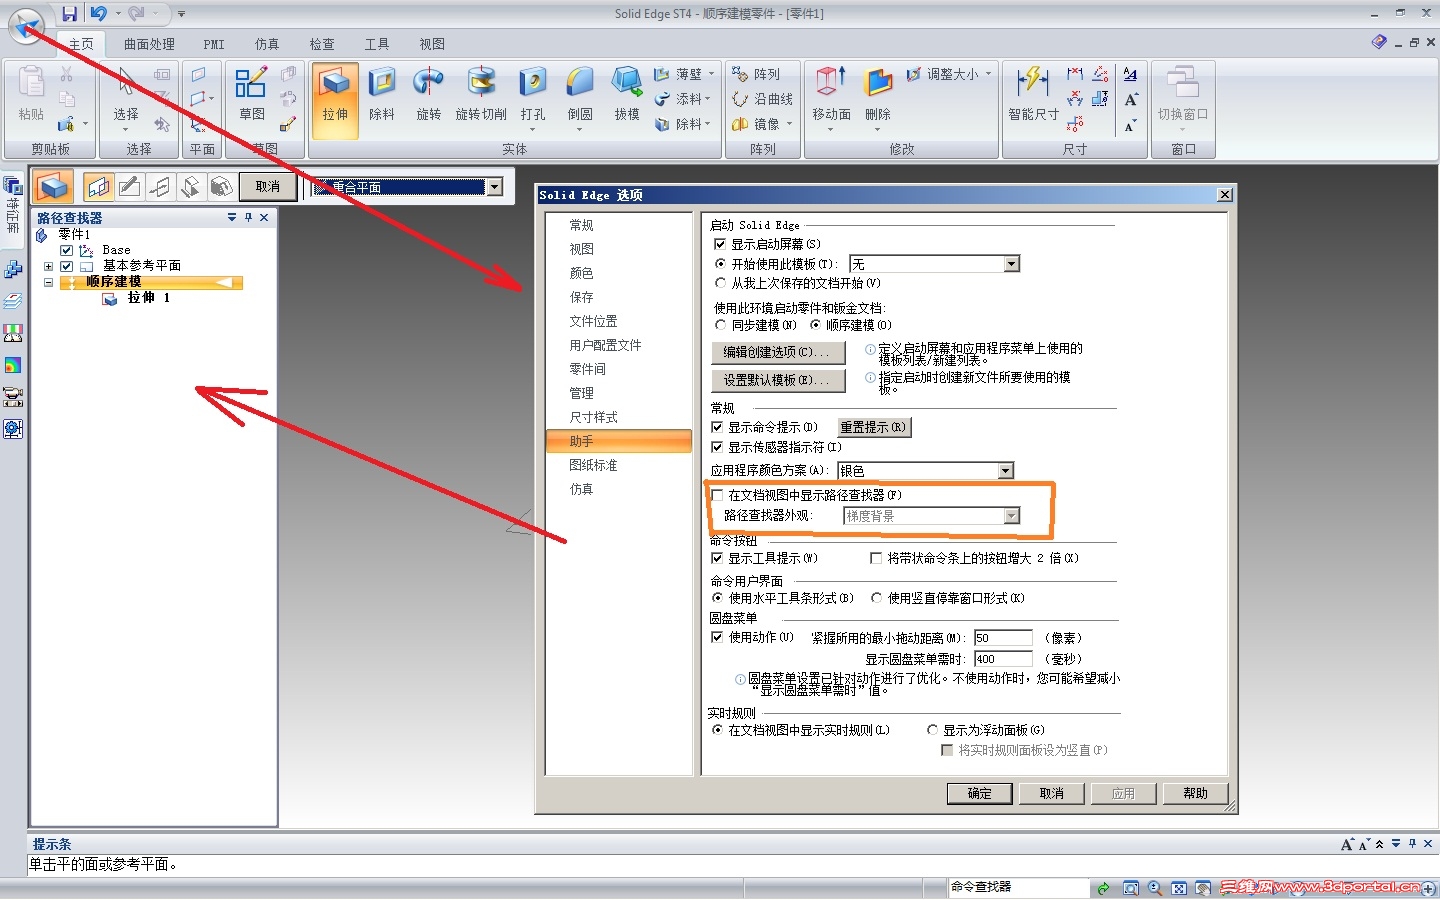Screen dimensions: 1440x900
Task: Choose 顺序建模 radio button
Action: (815, 325)
